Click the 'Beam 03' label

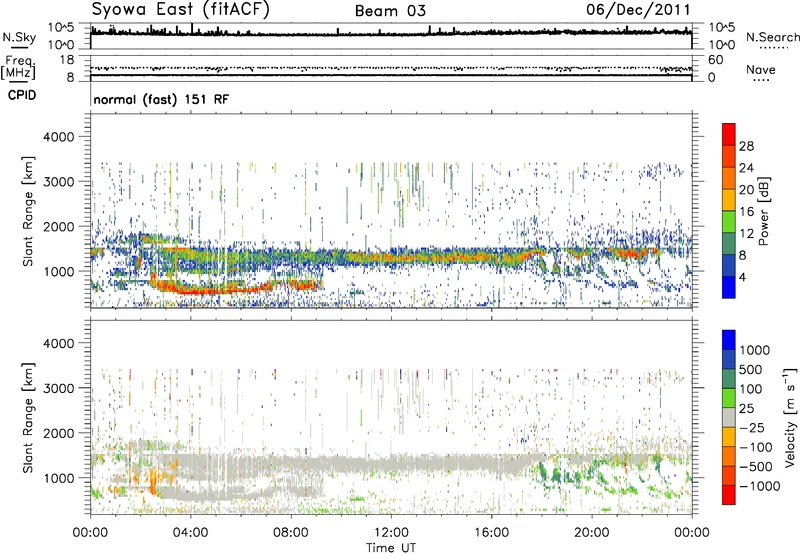pyautogui.click(x=390, y=11)
